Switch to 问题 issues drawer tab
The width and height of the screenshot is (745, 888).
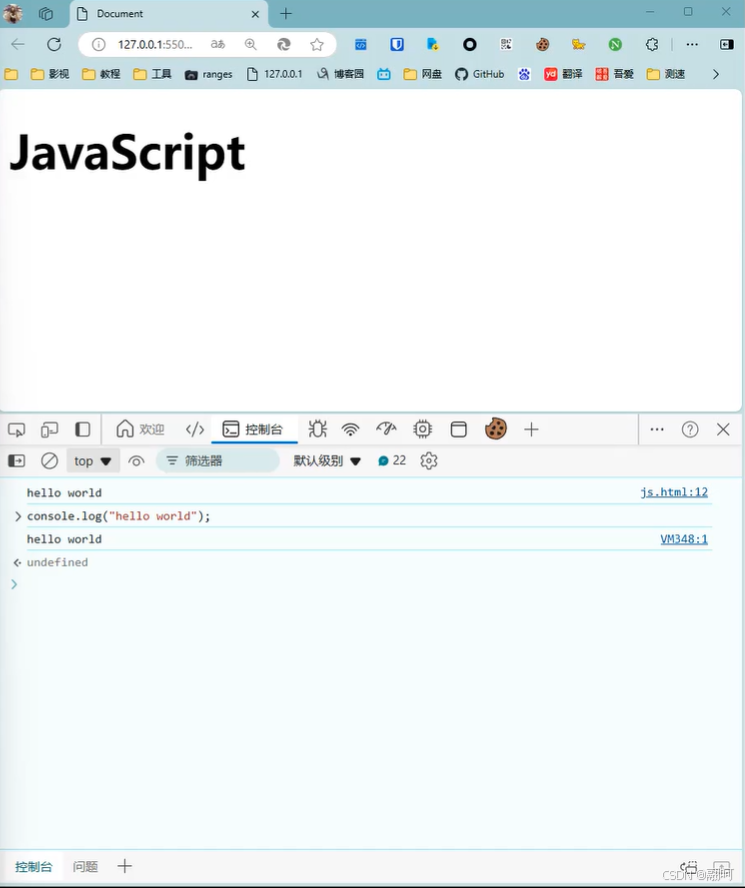click(86, 866)
